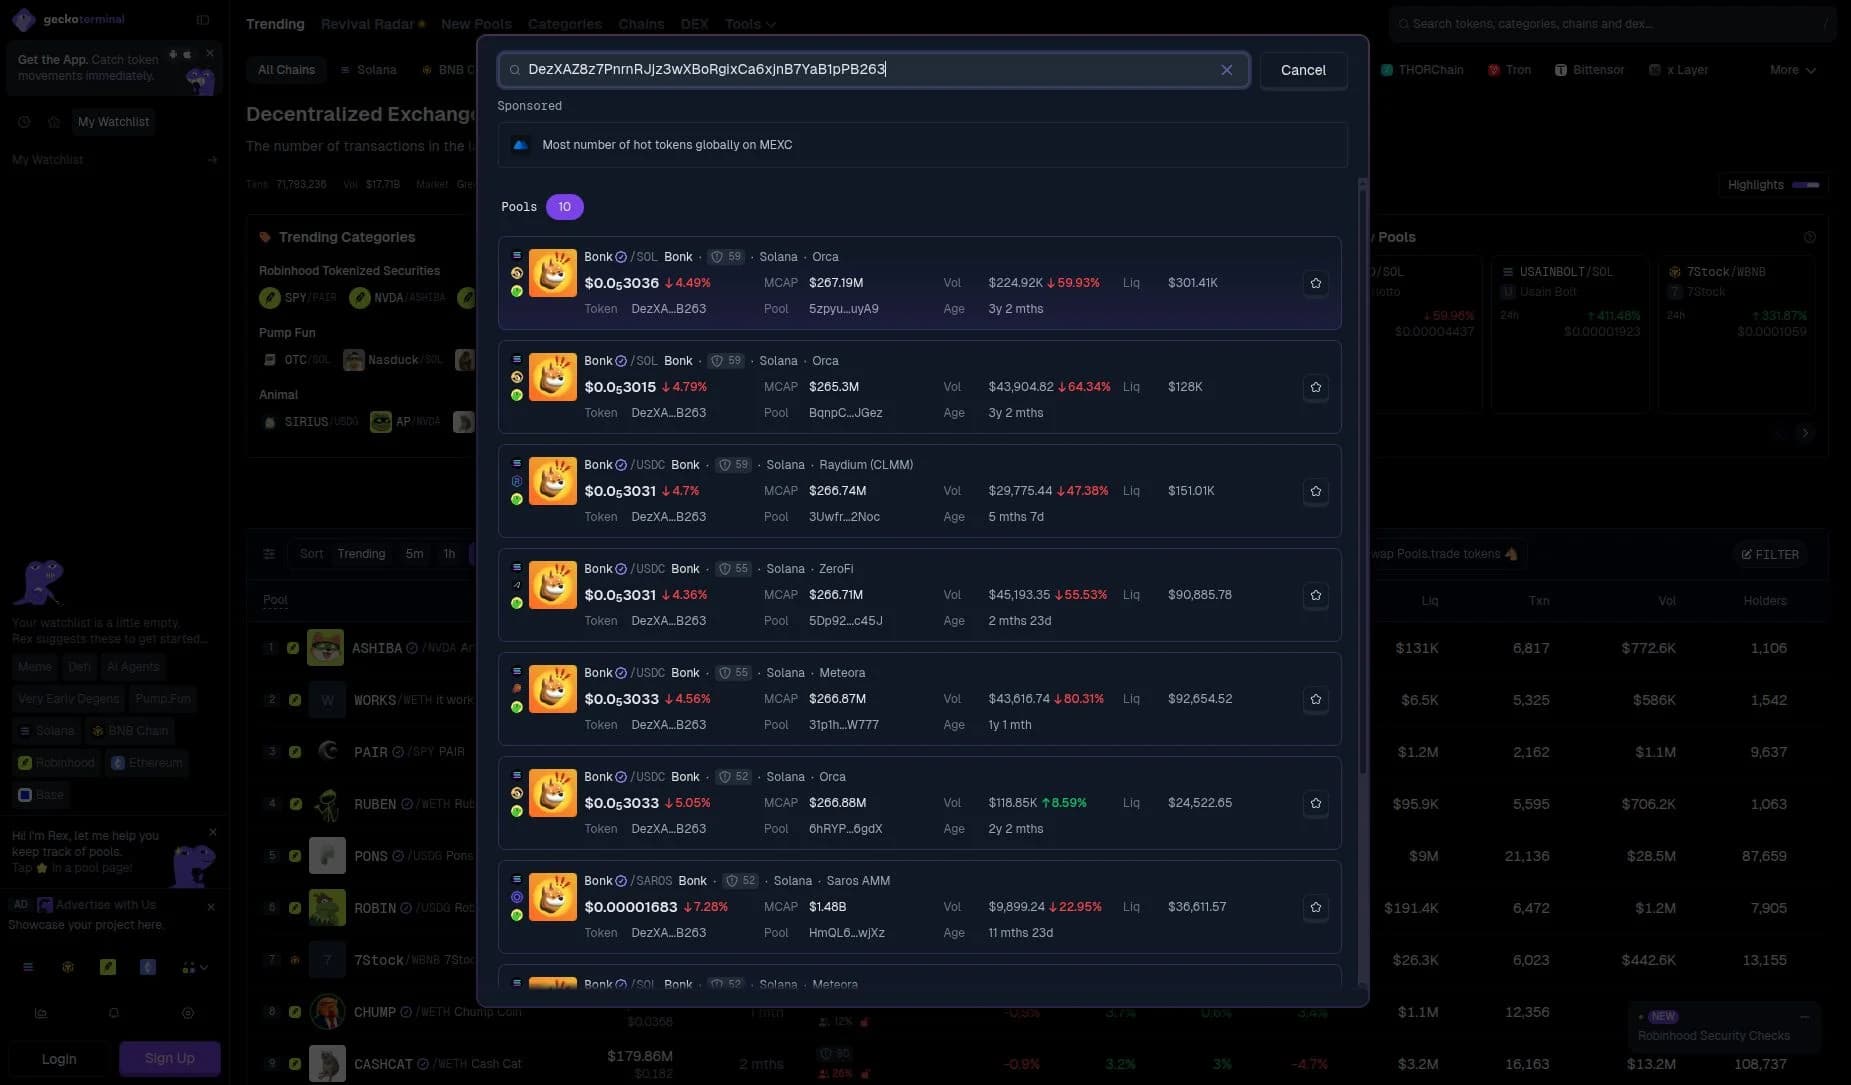Click the search results scrollbar
Screen dimensions: 1851x1085
point(1362,480)
